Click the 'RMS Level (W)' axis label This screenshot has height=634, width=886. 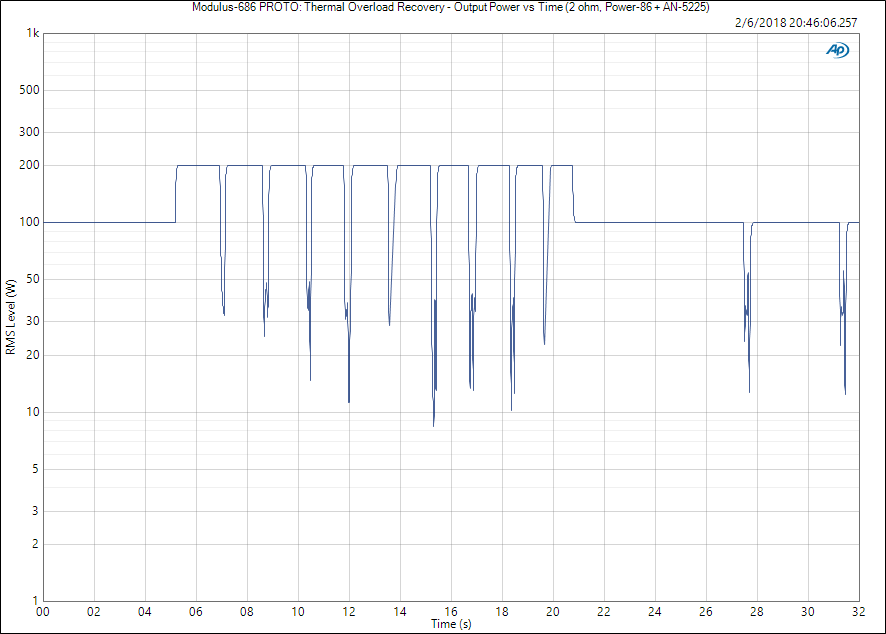[10, 317]
